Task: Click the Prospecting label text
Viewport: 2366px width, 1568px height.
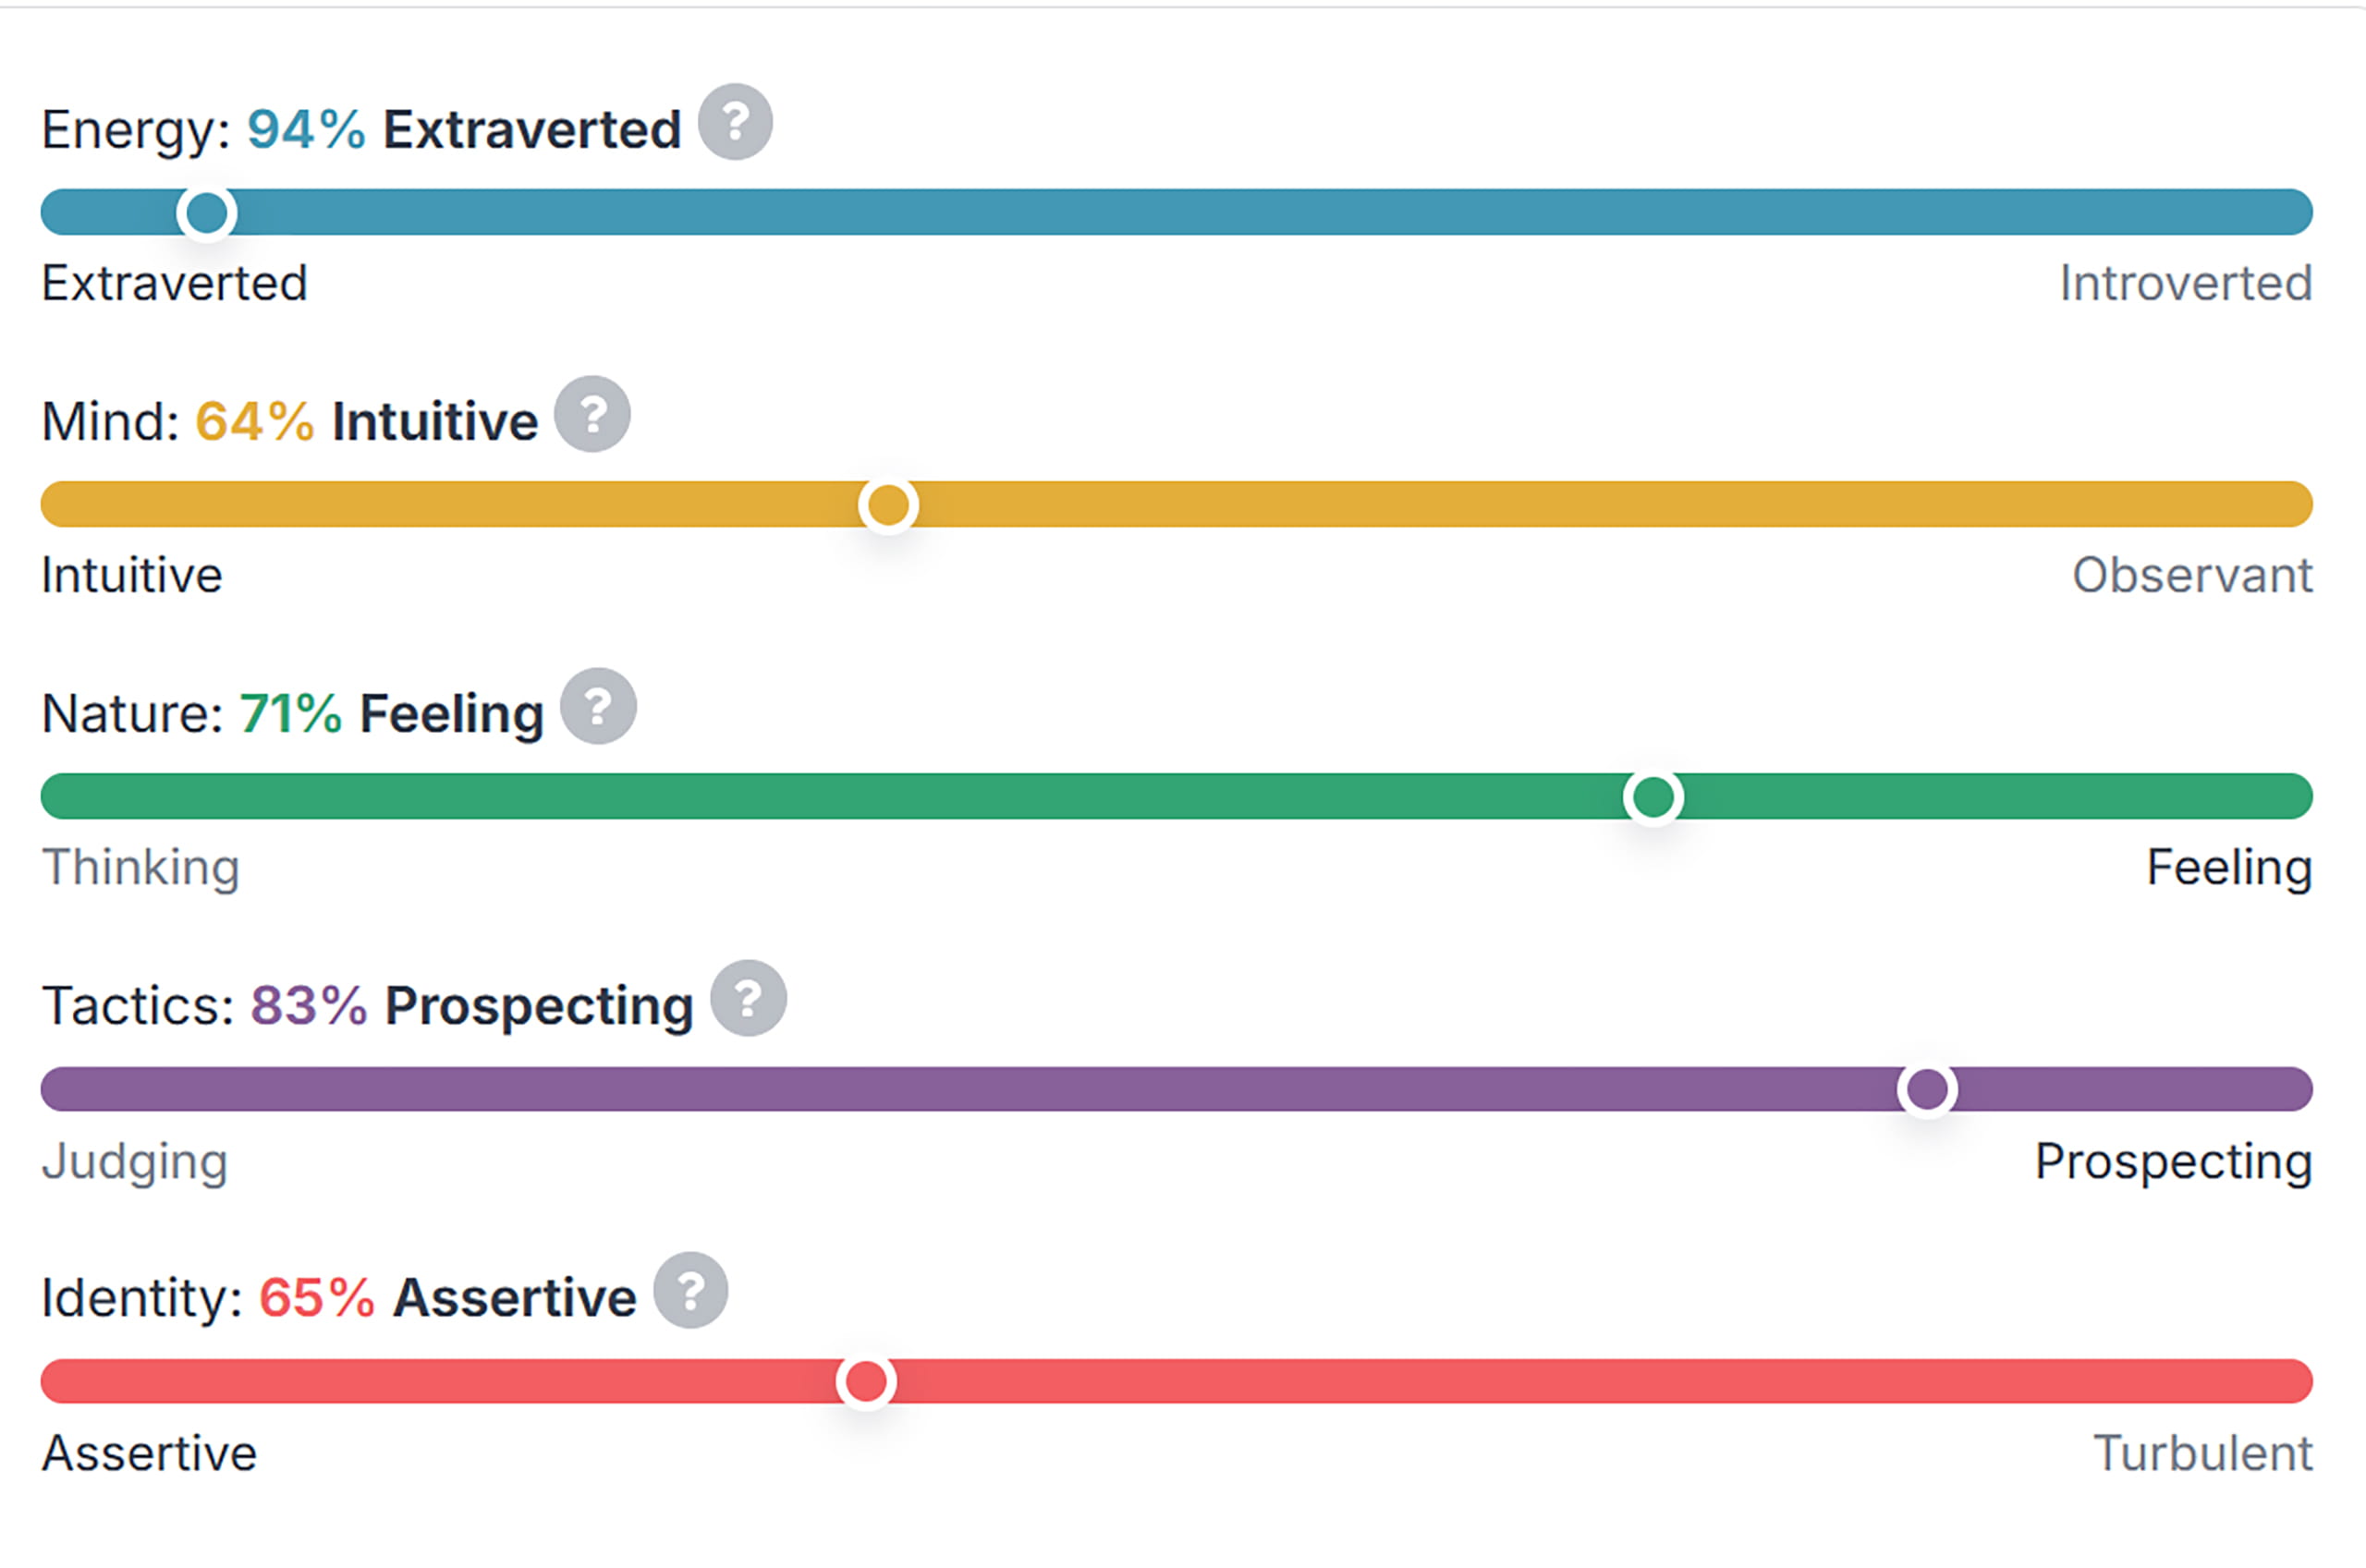Action: coord(2172,1161)
